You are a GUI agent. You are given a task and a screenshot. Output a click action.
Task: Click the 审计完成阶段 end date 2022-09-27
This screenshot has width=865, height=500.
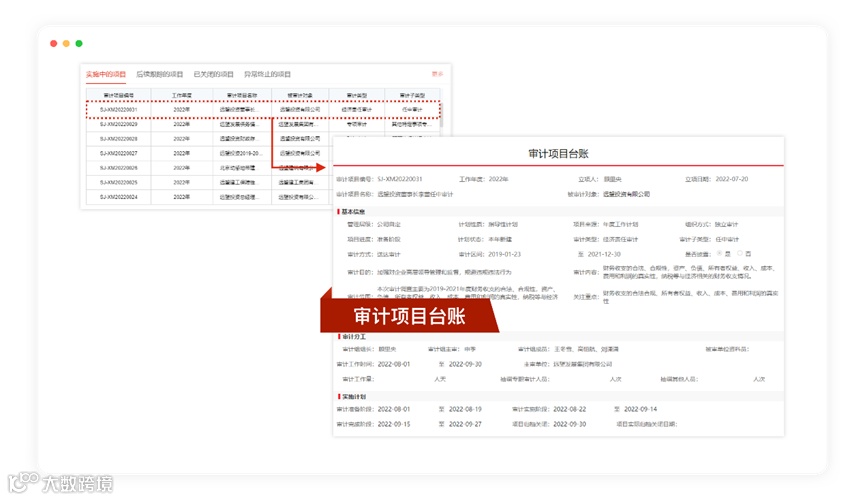465,424
